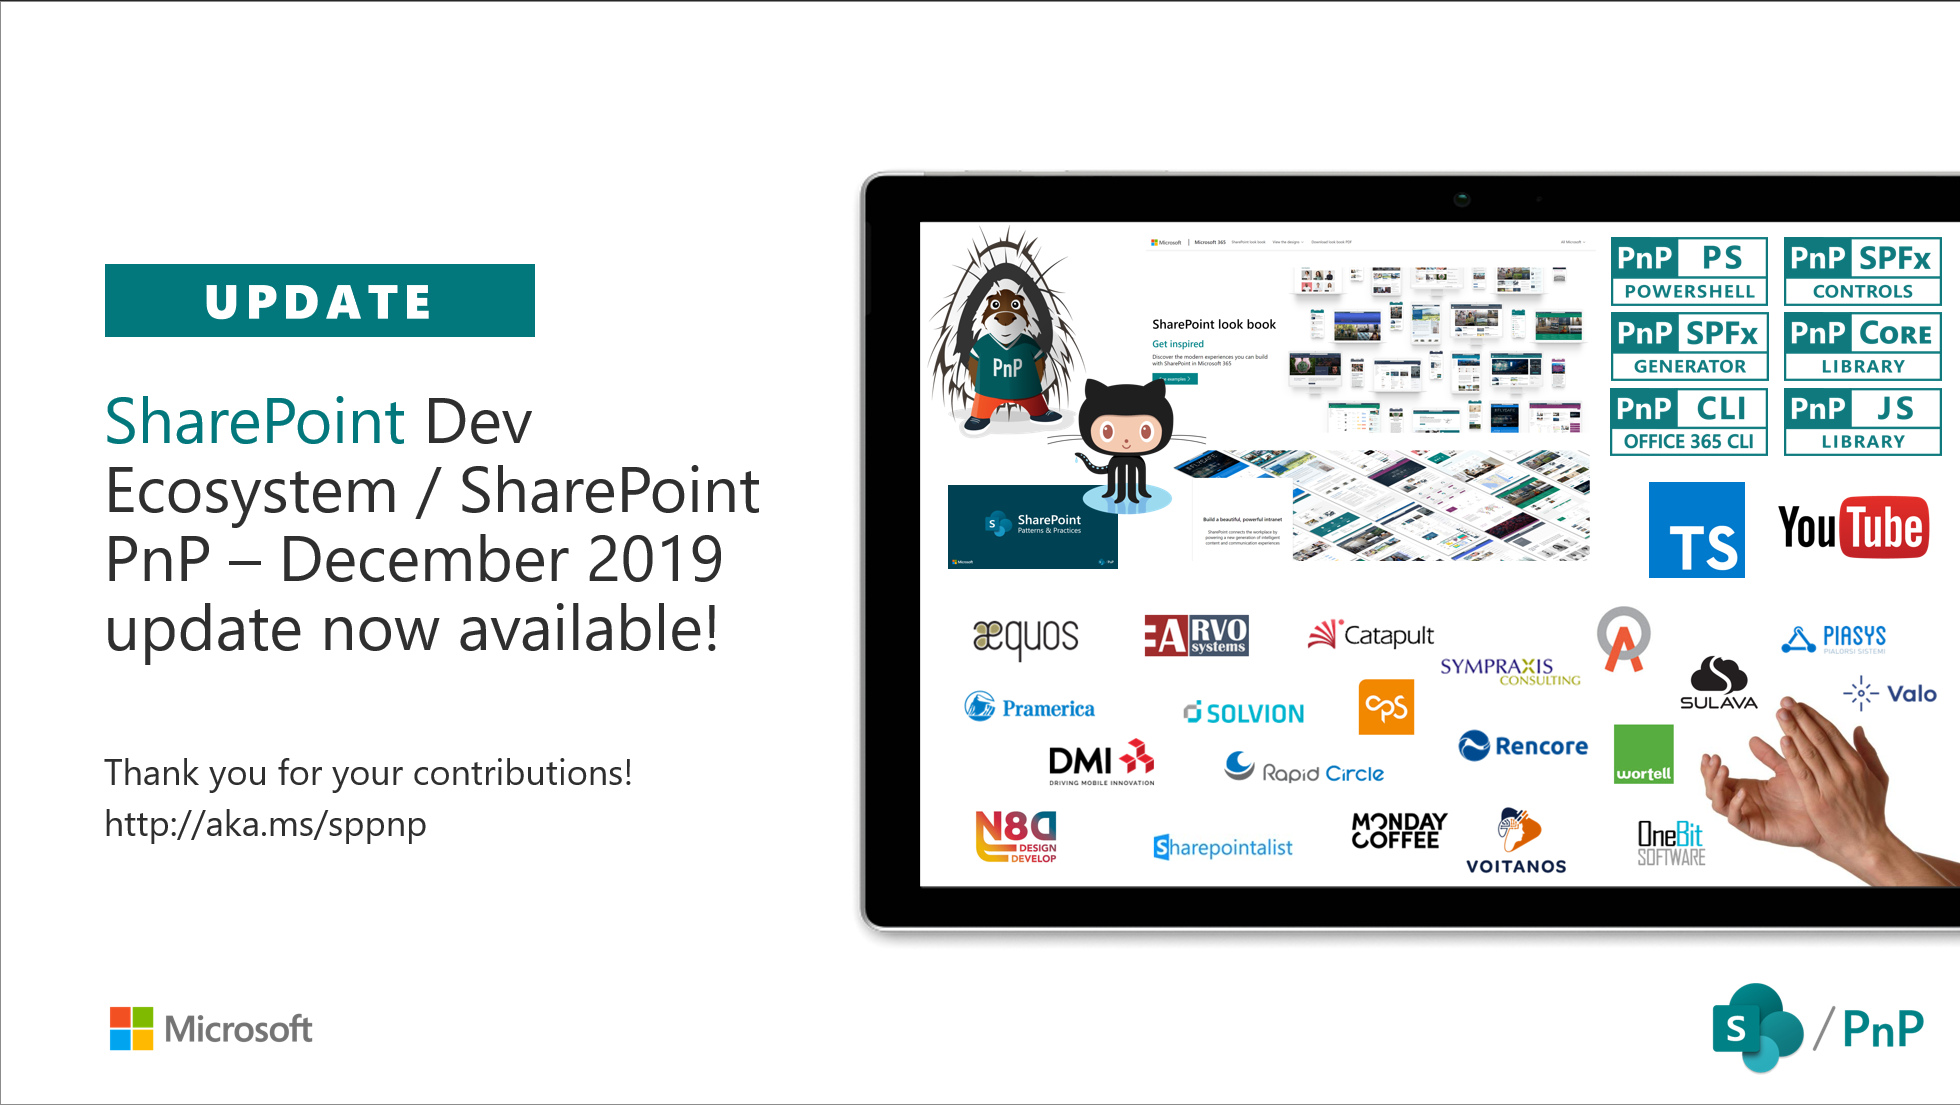Click the PnP SPFx Controls badge
The height and width of the screenshot is (1105, 1960).
point(1861,270)
